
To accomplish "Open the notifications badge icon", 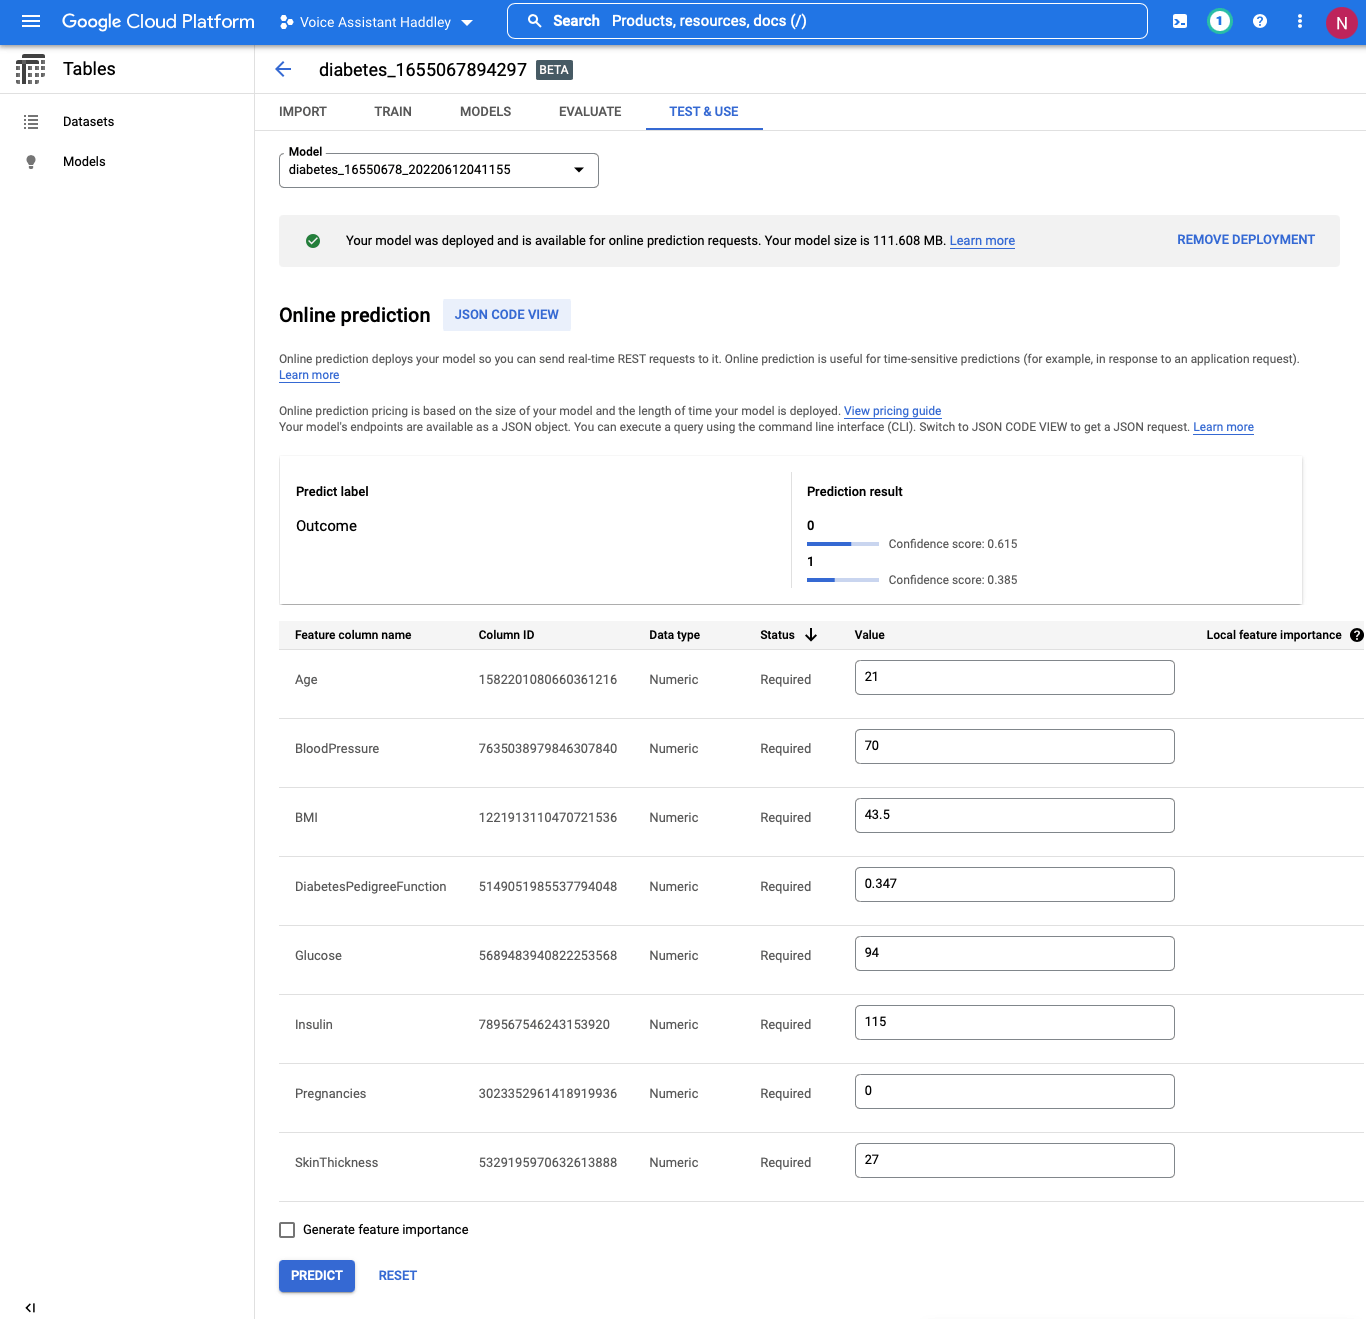I will pyautogui.click(x=1219, y=21).
